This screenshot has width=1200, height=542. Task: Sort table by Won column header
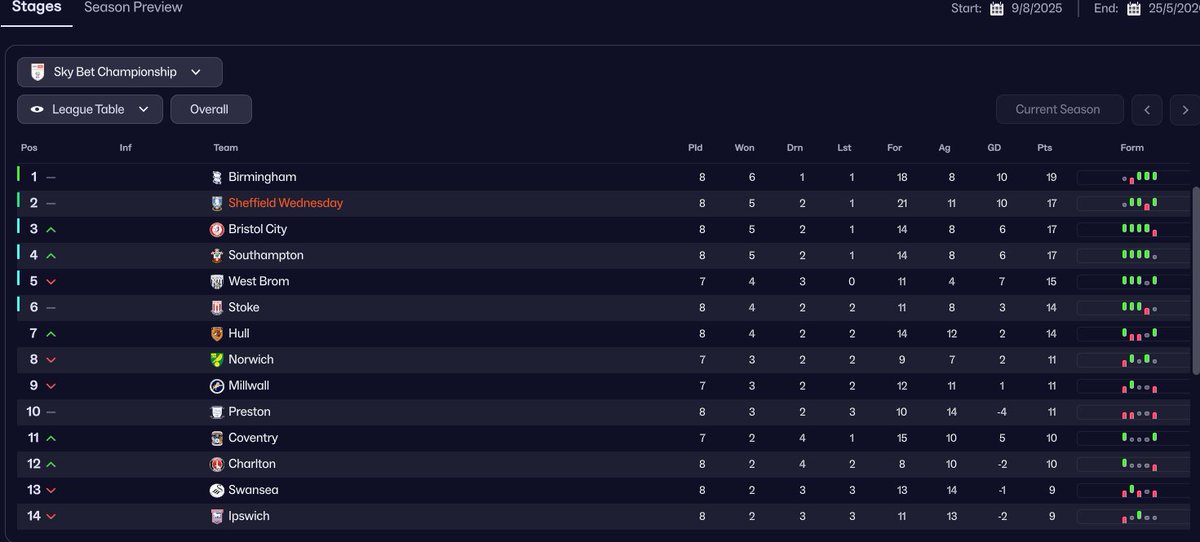pyautogui.click(x=745, y=148)
